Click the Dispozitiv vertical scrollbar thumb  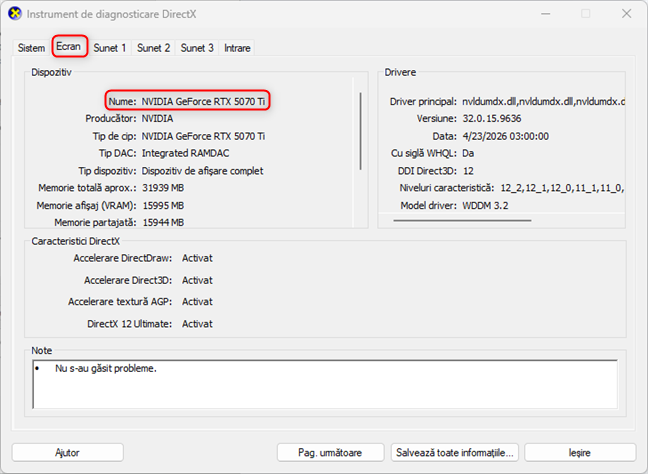[x=361, y=131]
